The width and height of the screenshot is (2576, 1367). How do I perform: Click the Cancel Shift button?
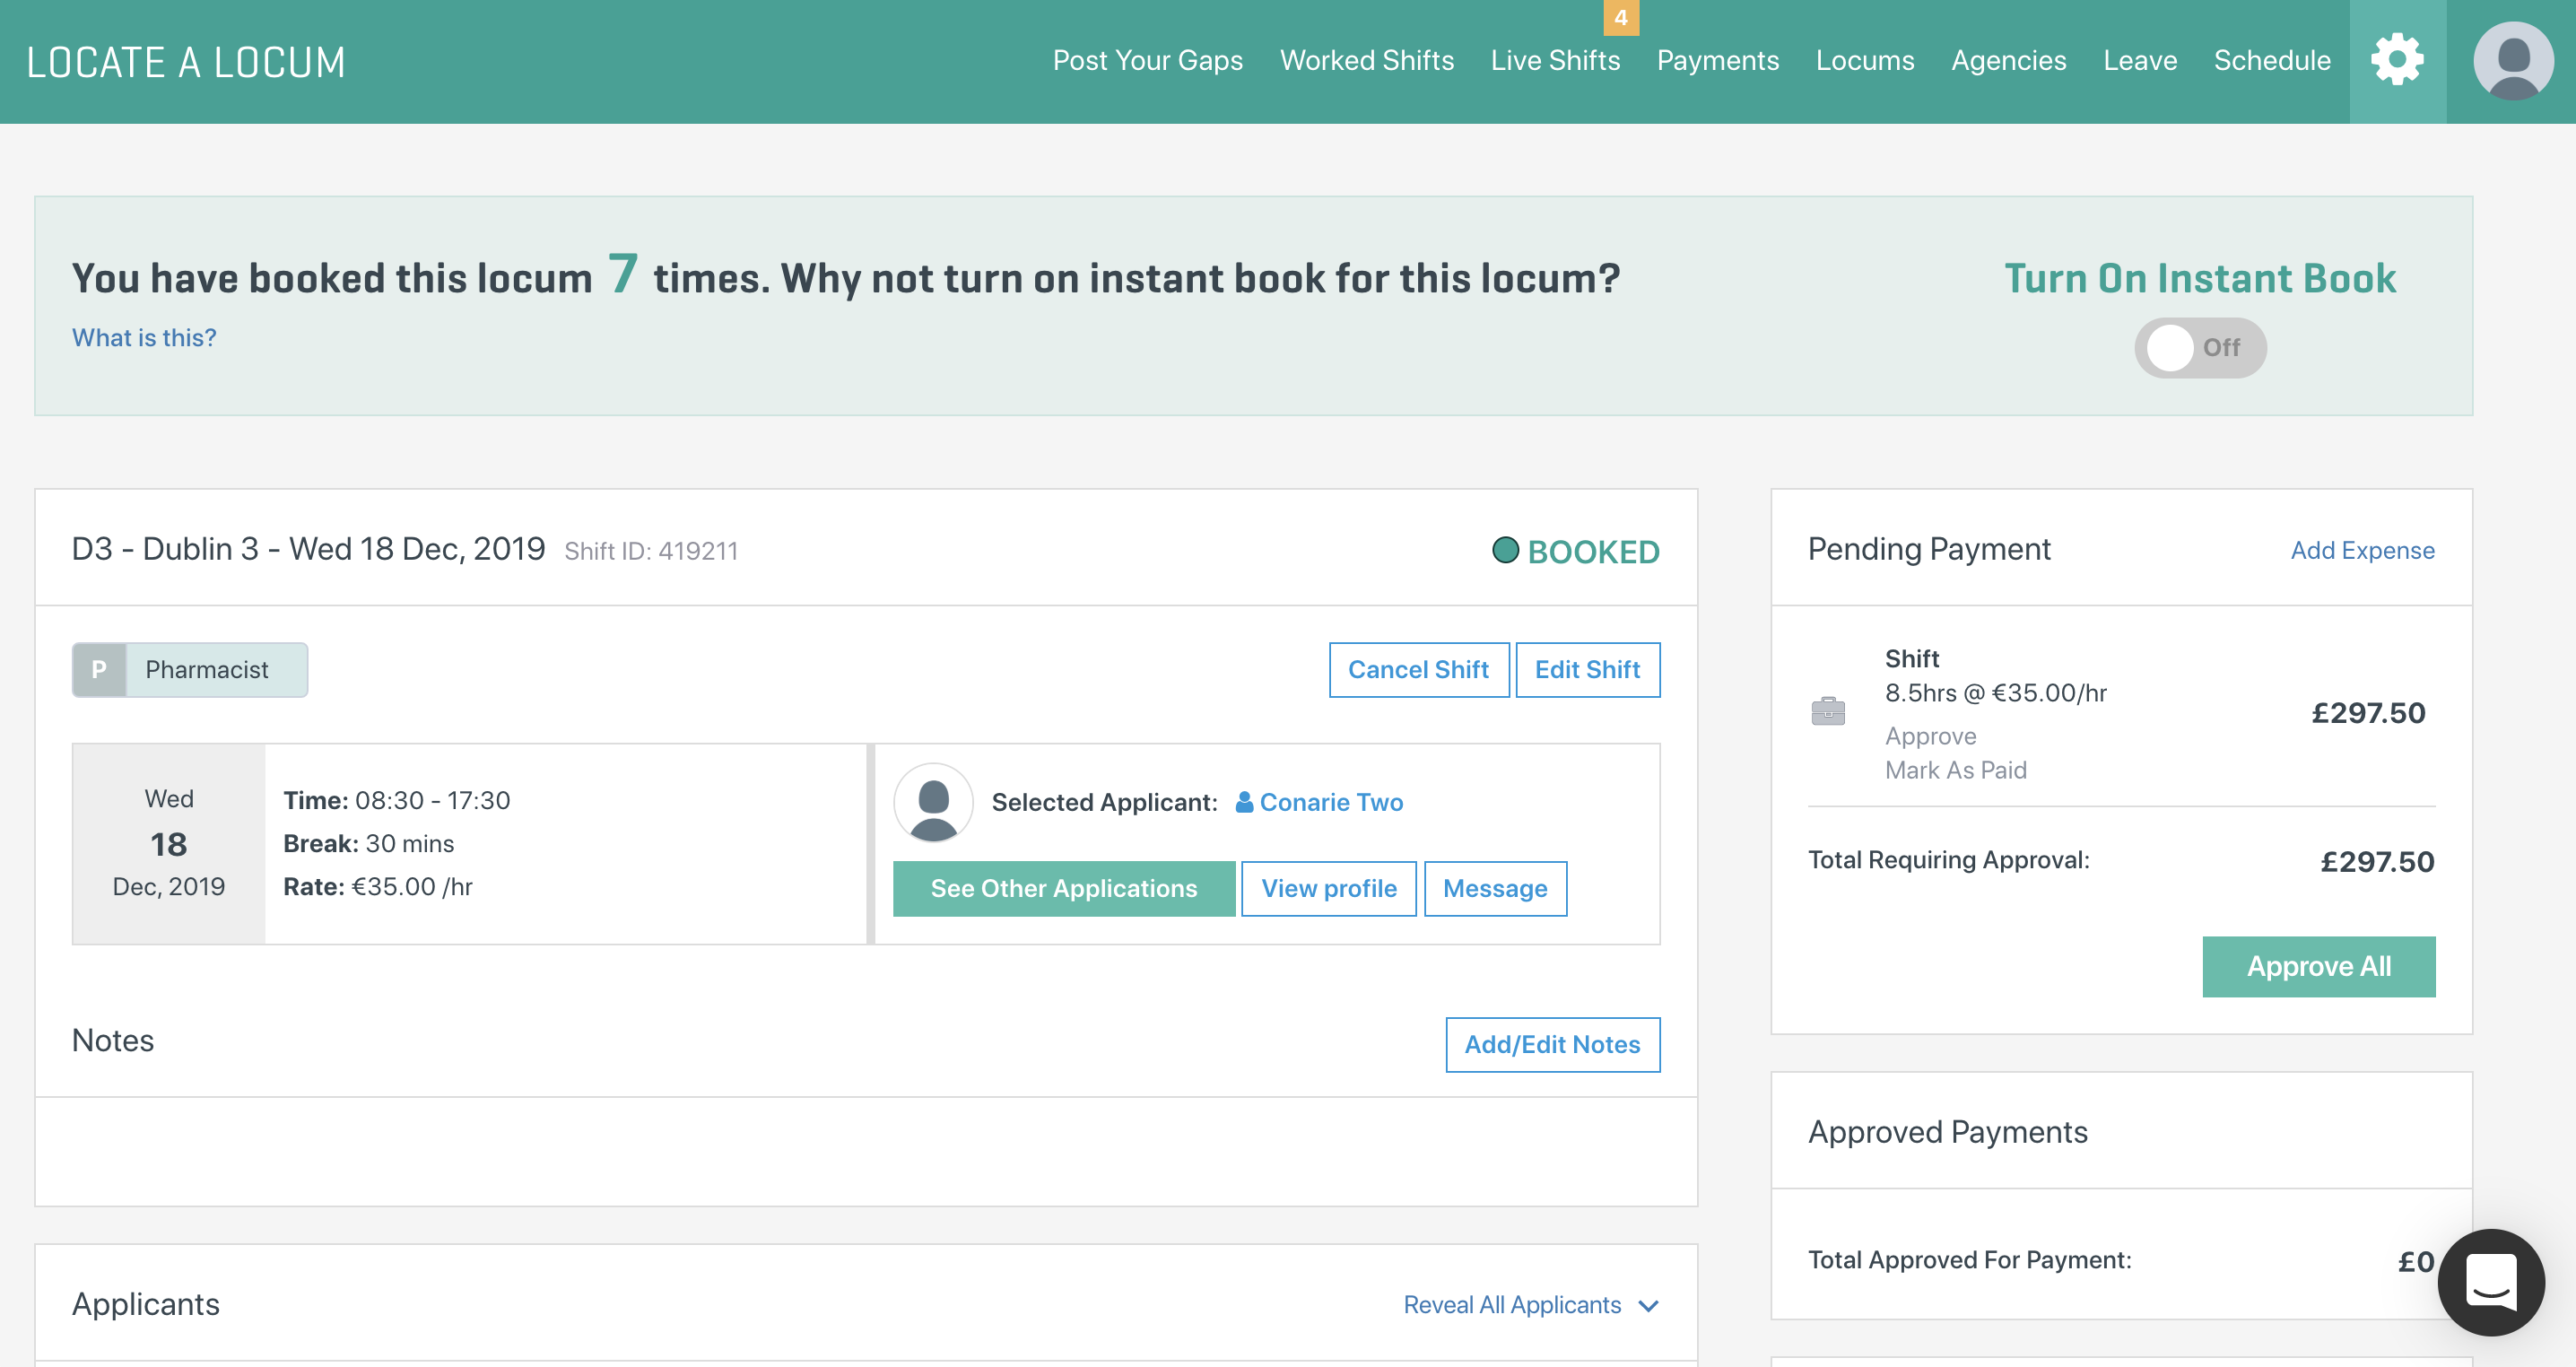point(1418,669)
